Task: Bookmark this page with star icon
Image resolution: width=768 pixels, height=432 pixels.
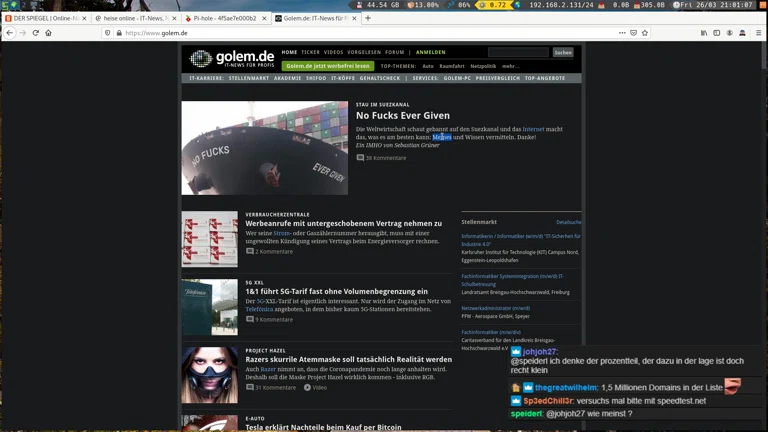Action: tap(646, 33)
